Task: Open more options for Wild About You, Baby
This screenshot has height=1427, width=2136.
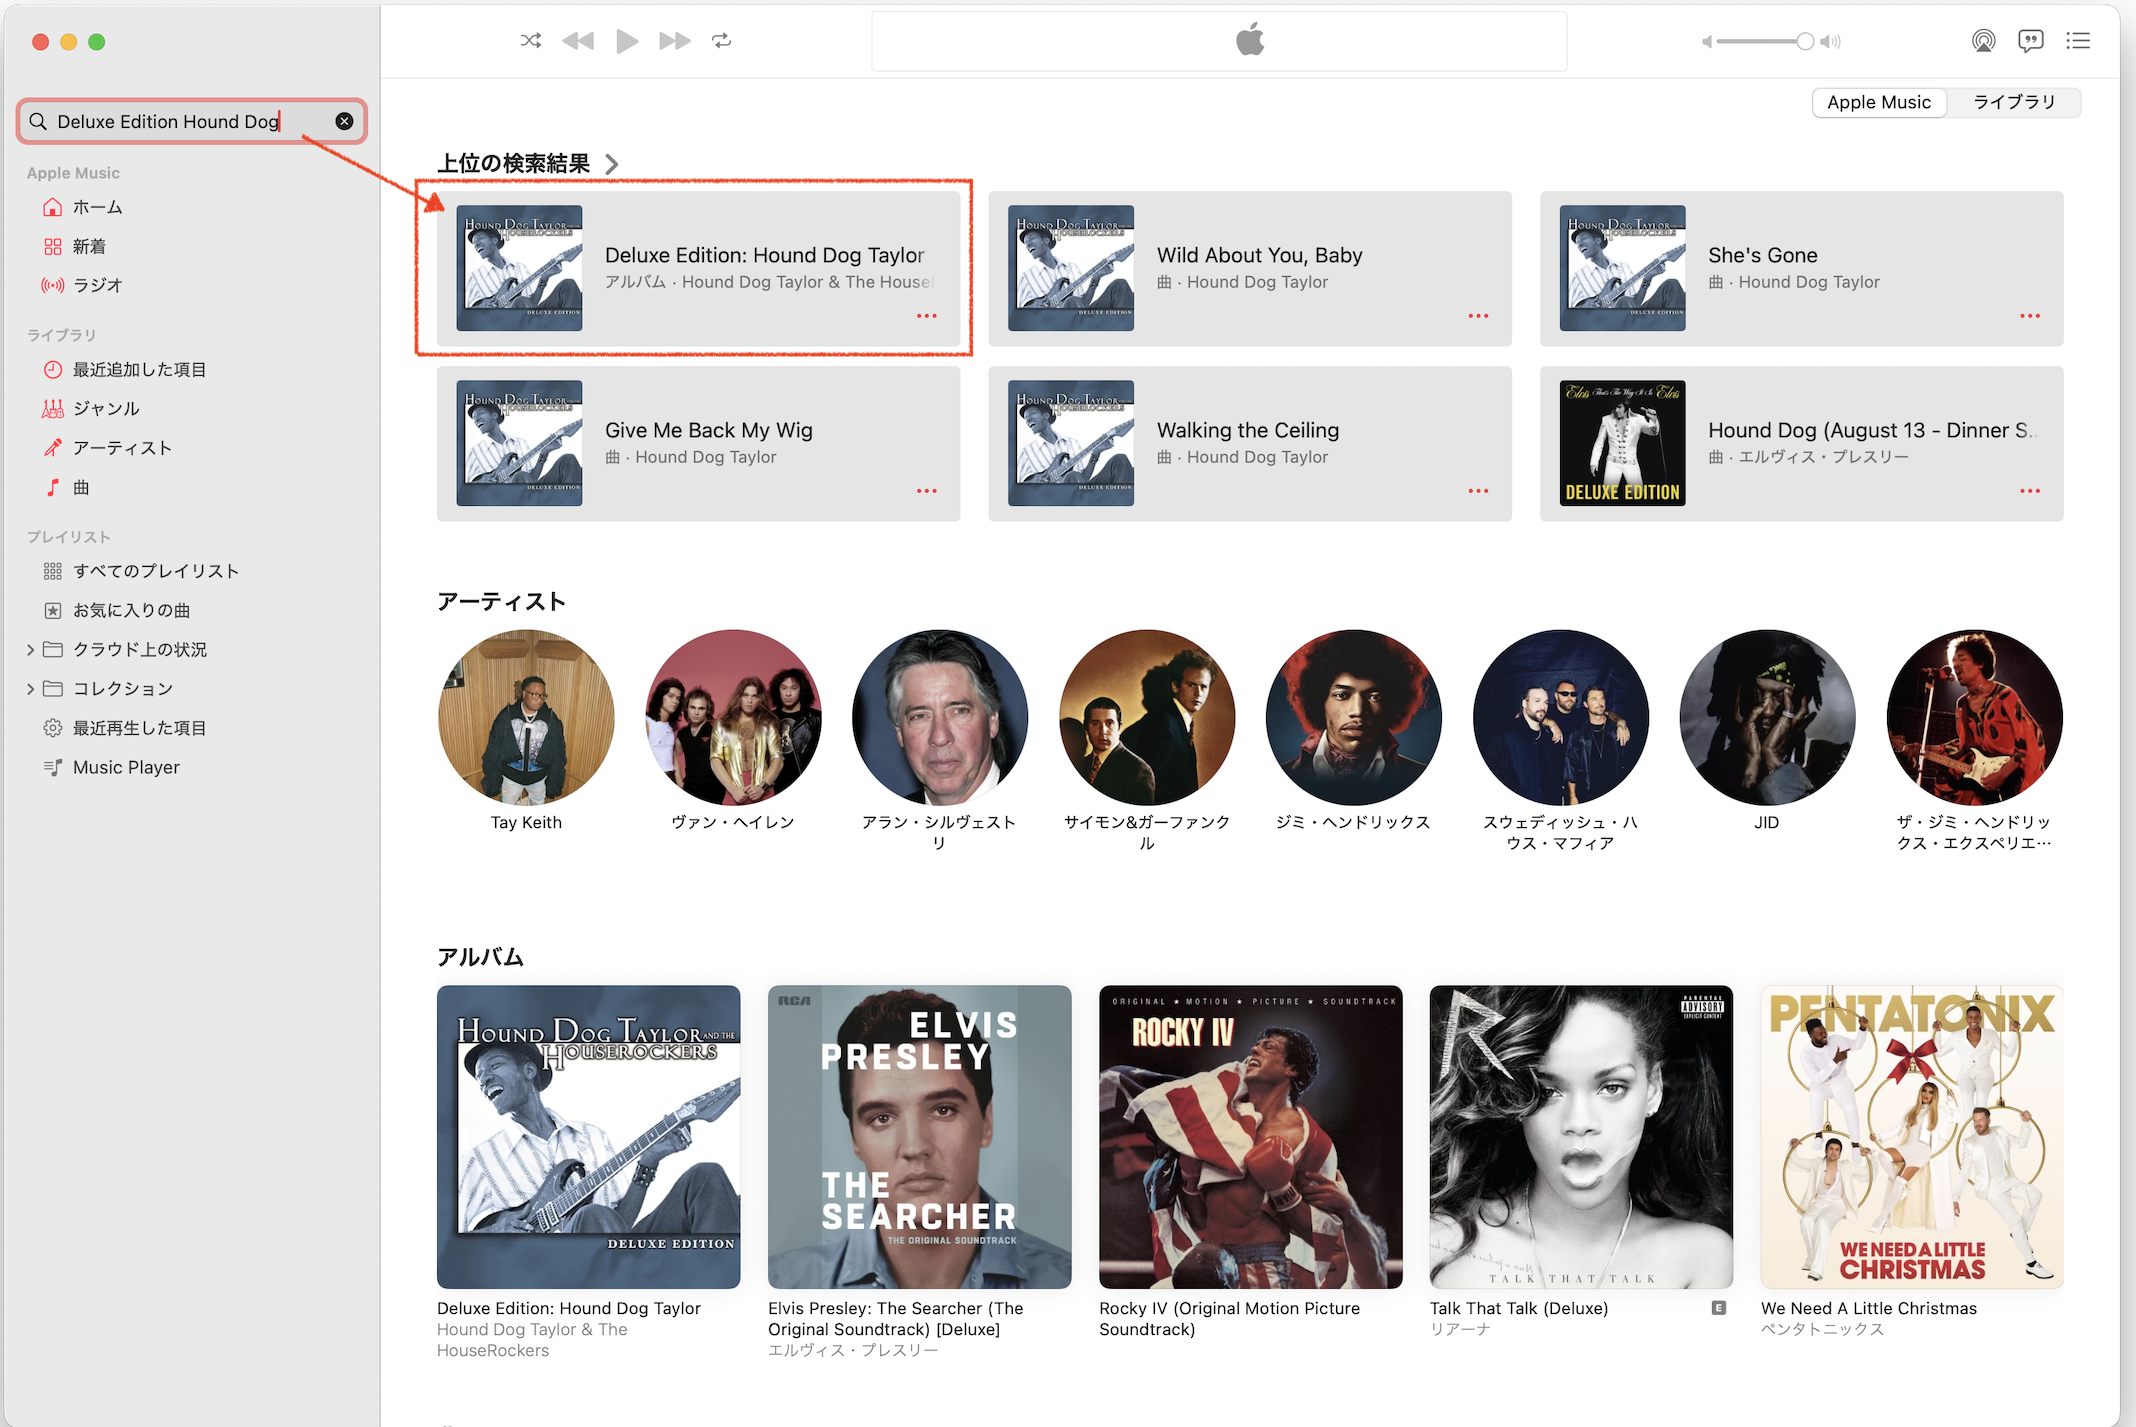Action: [x=1478, y=316]
